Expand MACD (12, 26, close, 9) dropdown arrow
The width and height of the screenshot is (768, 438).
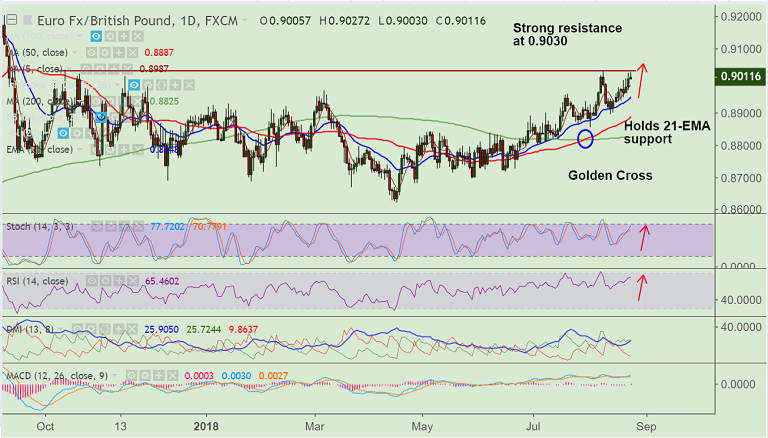coord(114,376)
